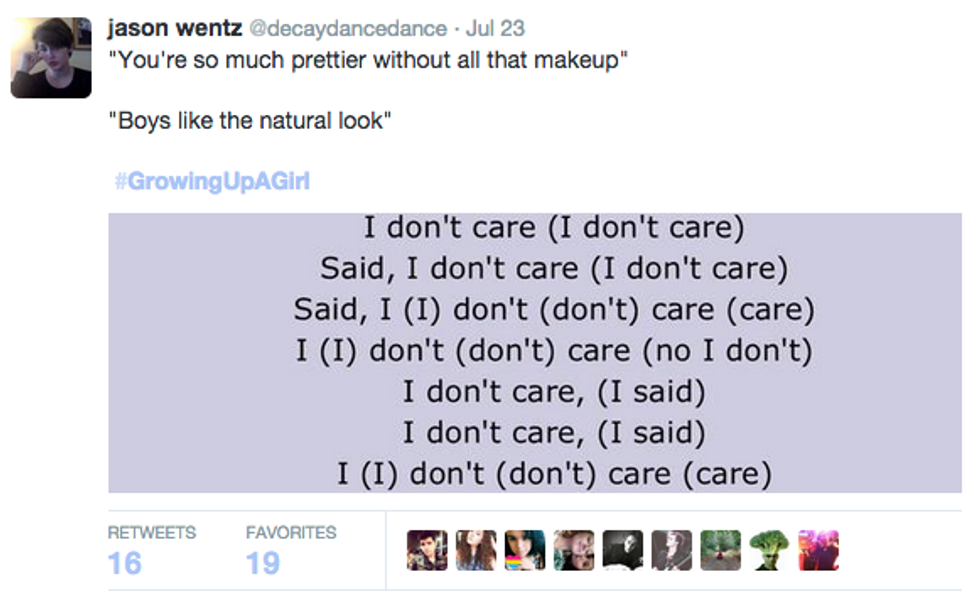Screen dimensions: 980x602
Task: View the 16 retweets count
Action: 125,563
